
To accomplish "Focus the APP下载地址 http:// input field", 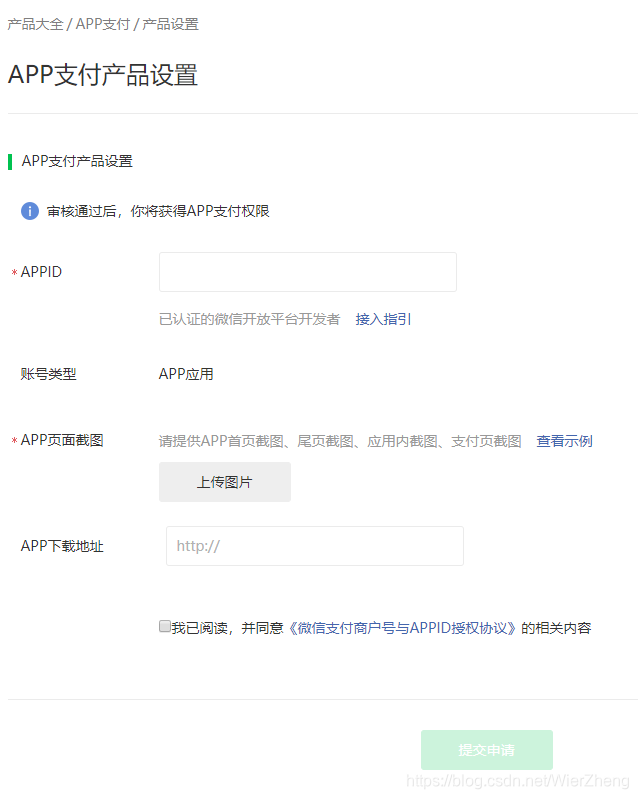I will [315, 546].
